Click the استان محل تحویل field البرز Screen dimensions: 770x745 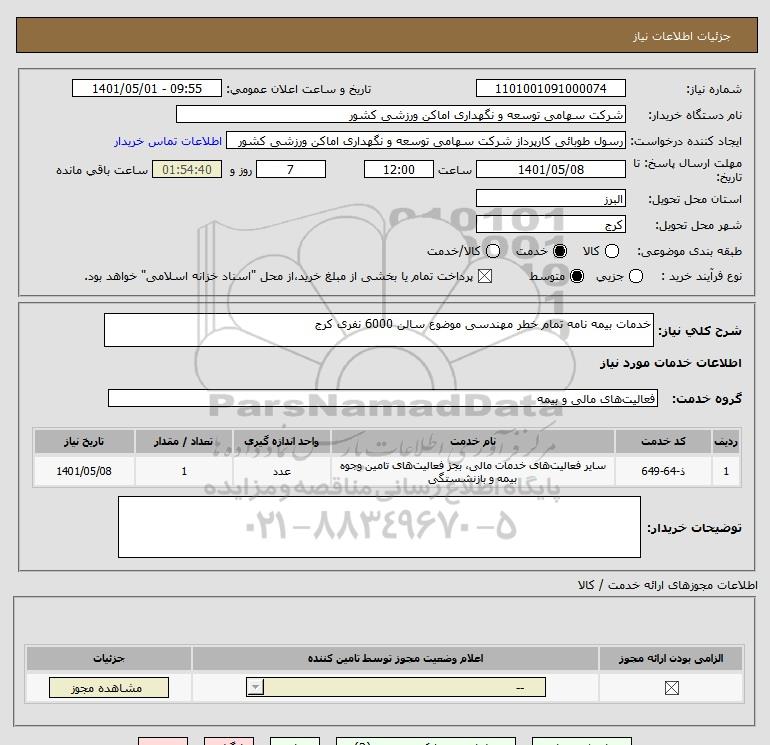[x=550, y=198]
